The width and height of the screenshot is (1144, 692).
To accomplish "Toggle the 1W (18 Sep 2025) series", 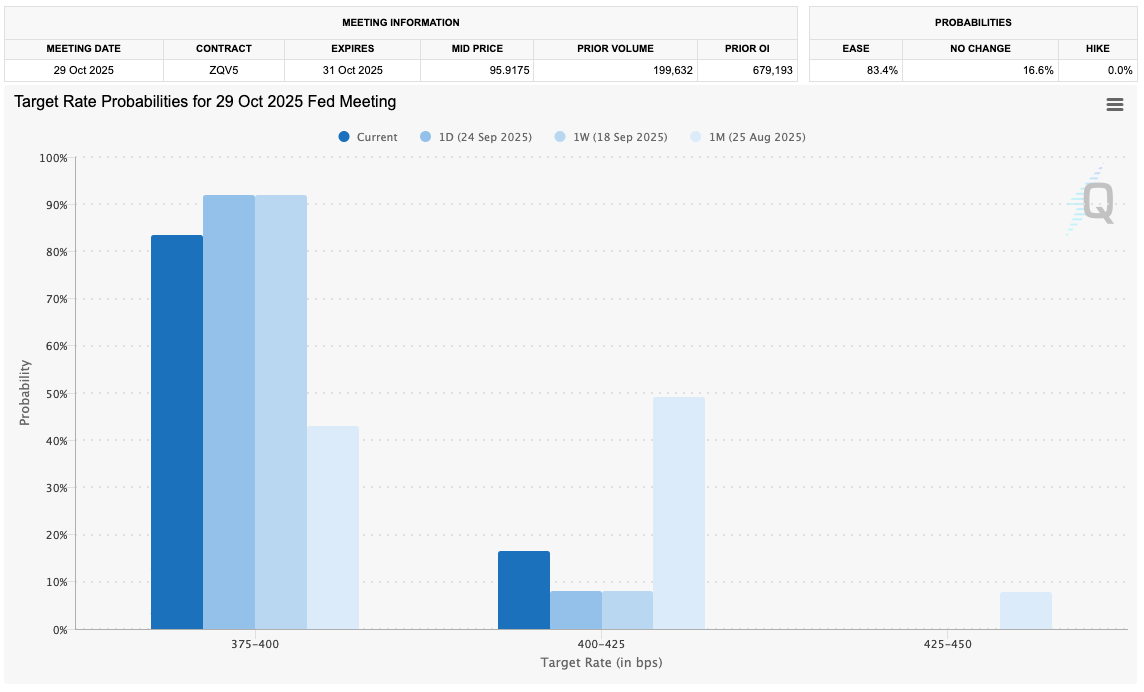I will 620,137.
